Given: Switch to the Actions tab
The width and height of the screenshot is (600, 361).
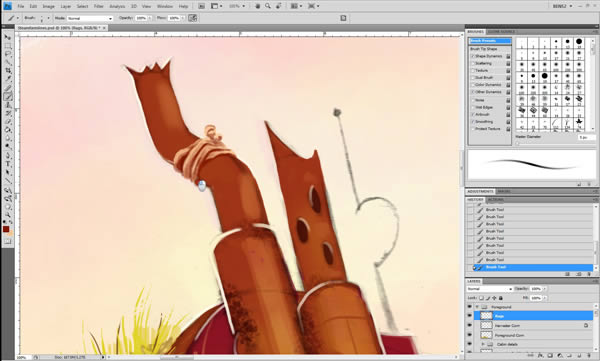Looking at the screenshot, I should pyautogui.click(x=495, y=200).
